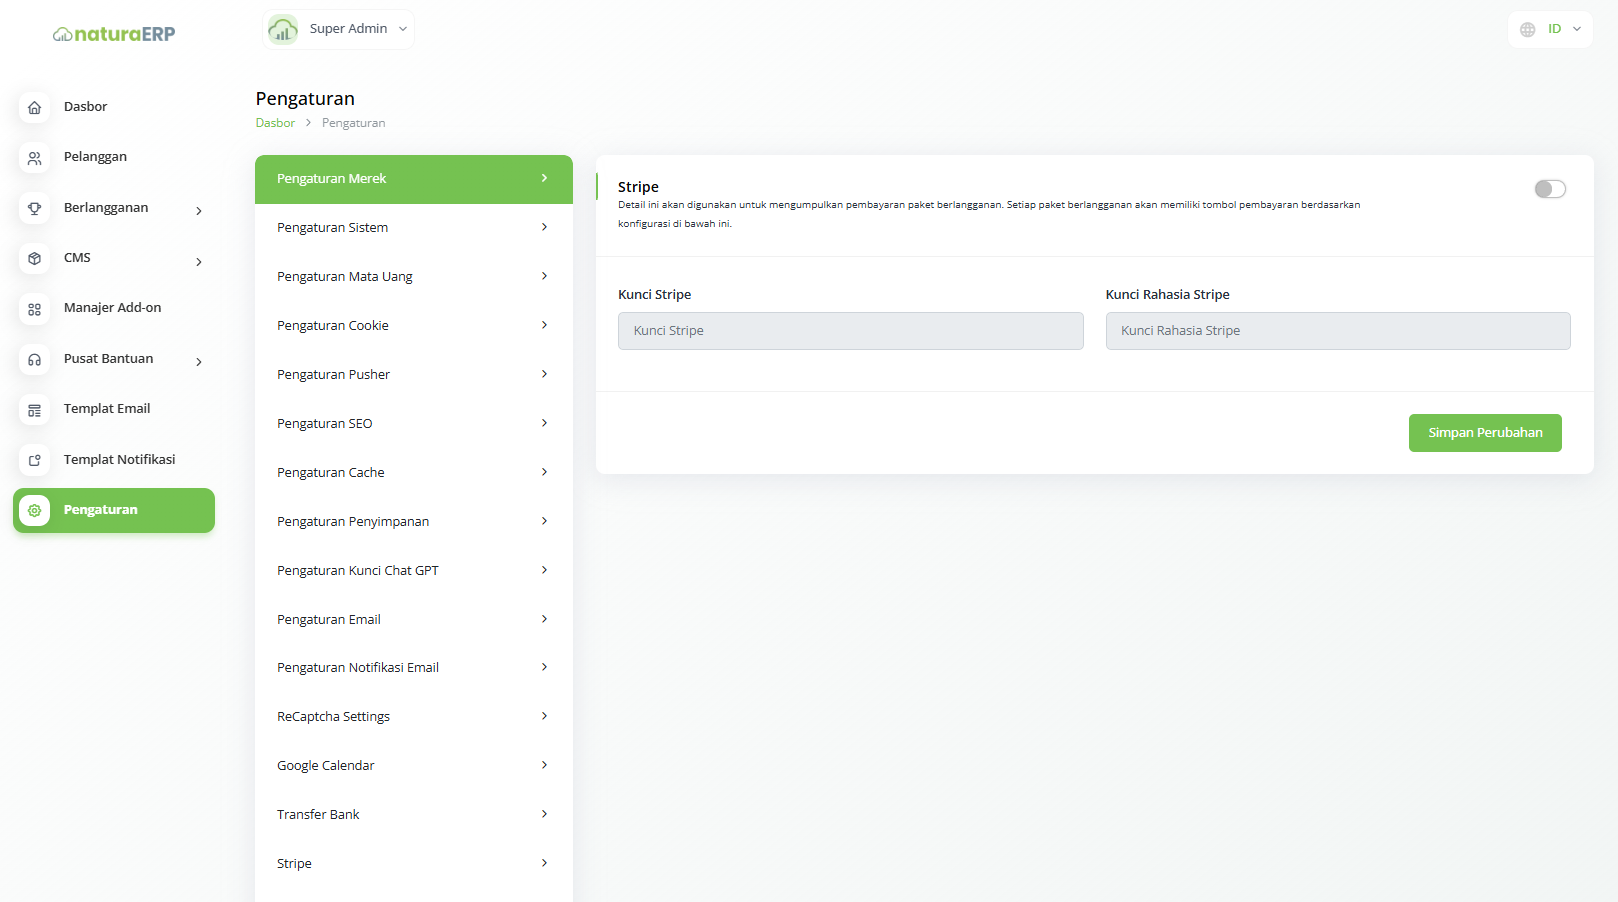The height and width of the screenshot is (902, 1618).
Task: Click the Kunci Rahasia Stripe label
Action: [1167, 295]
